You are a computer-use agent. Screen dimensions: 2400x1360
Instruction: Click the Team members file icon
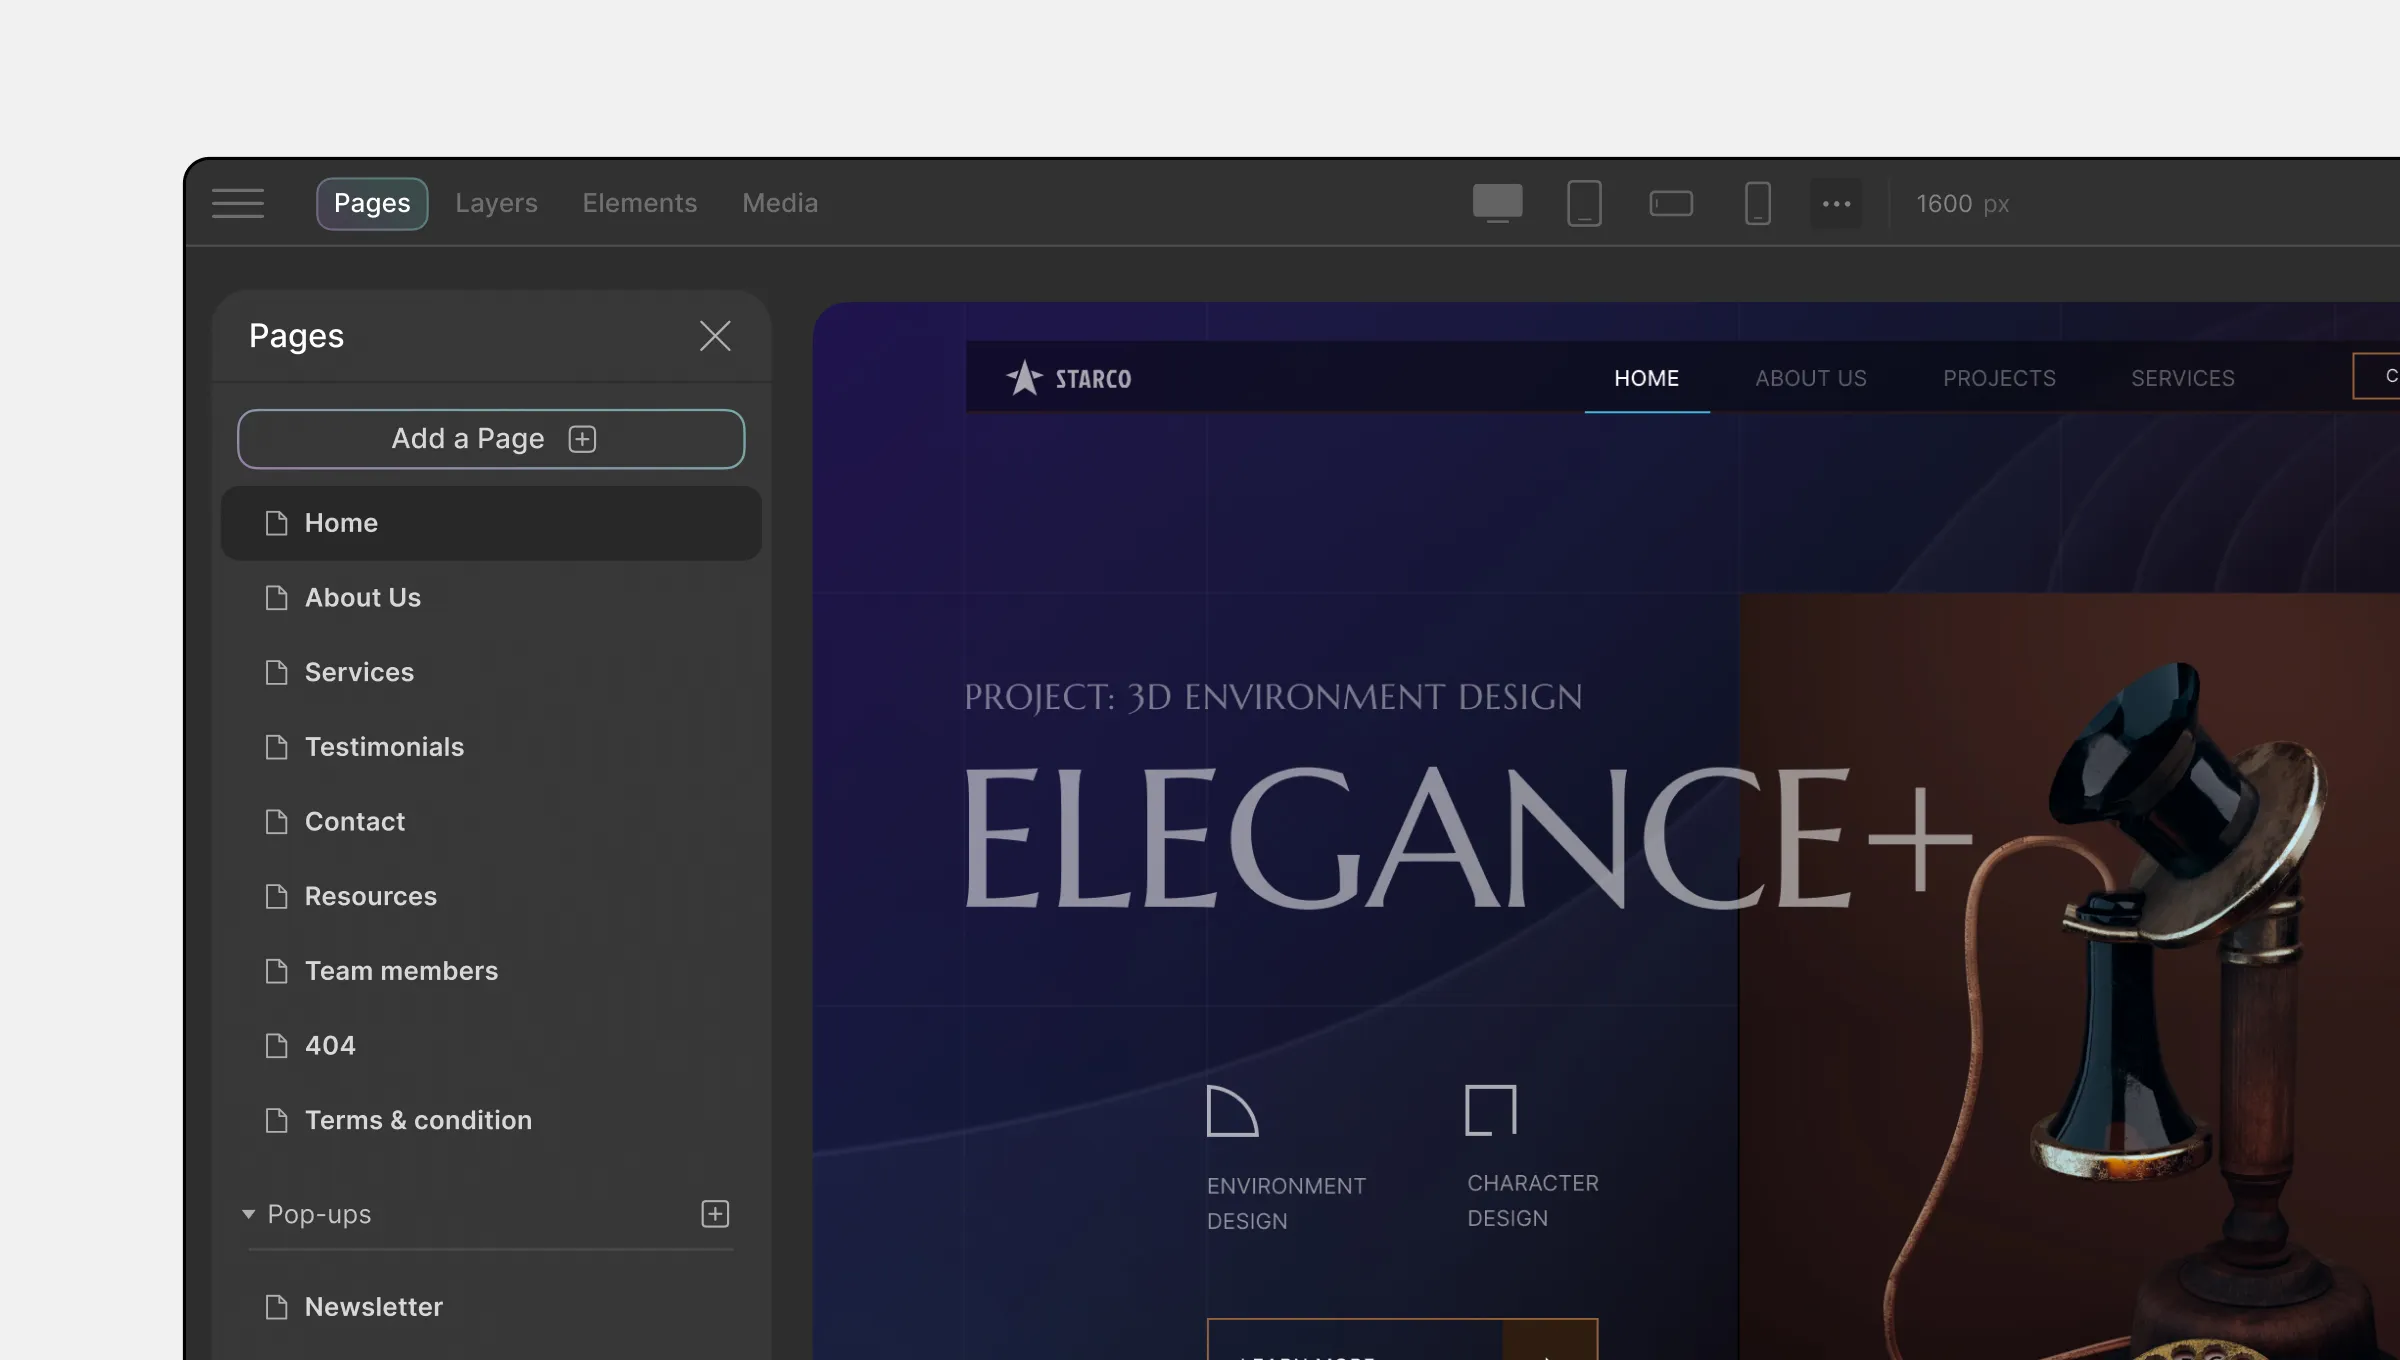pos(276,971)
